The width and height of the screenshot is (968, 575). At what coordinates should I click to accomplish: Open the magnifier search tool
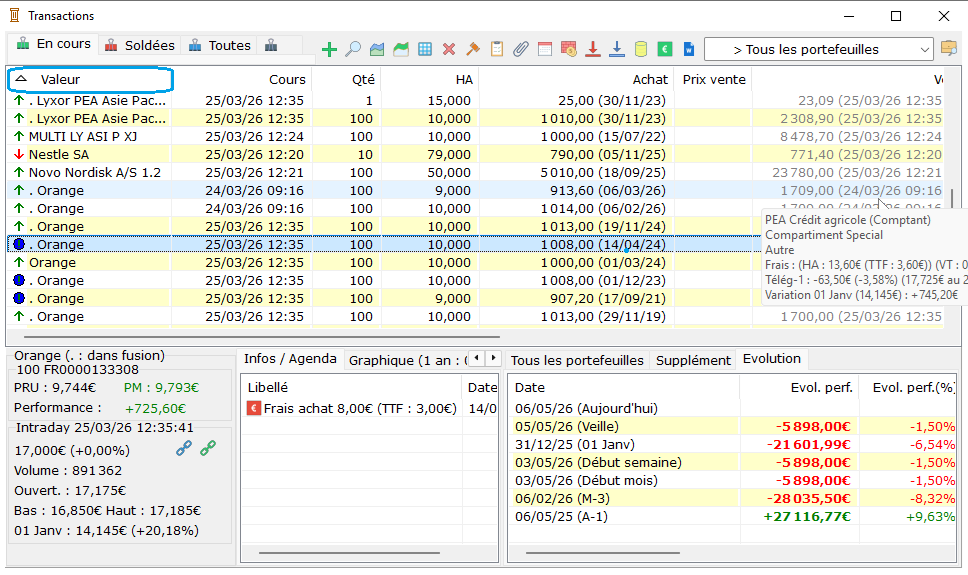coord(353,49)
